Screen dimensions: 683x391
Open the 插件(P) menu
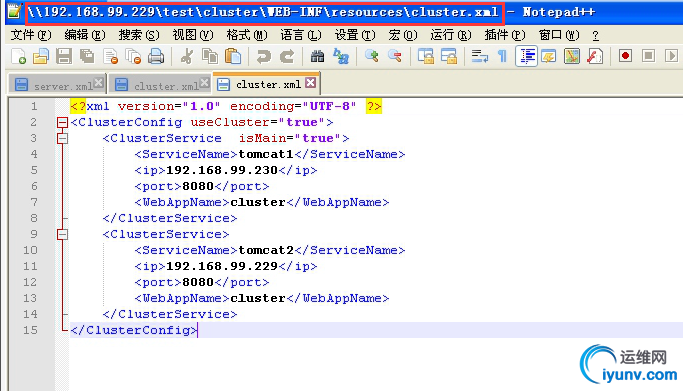click(x=504, y=35)
